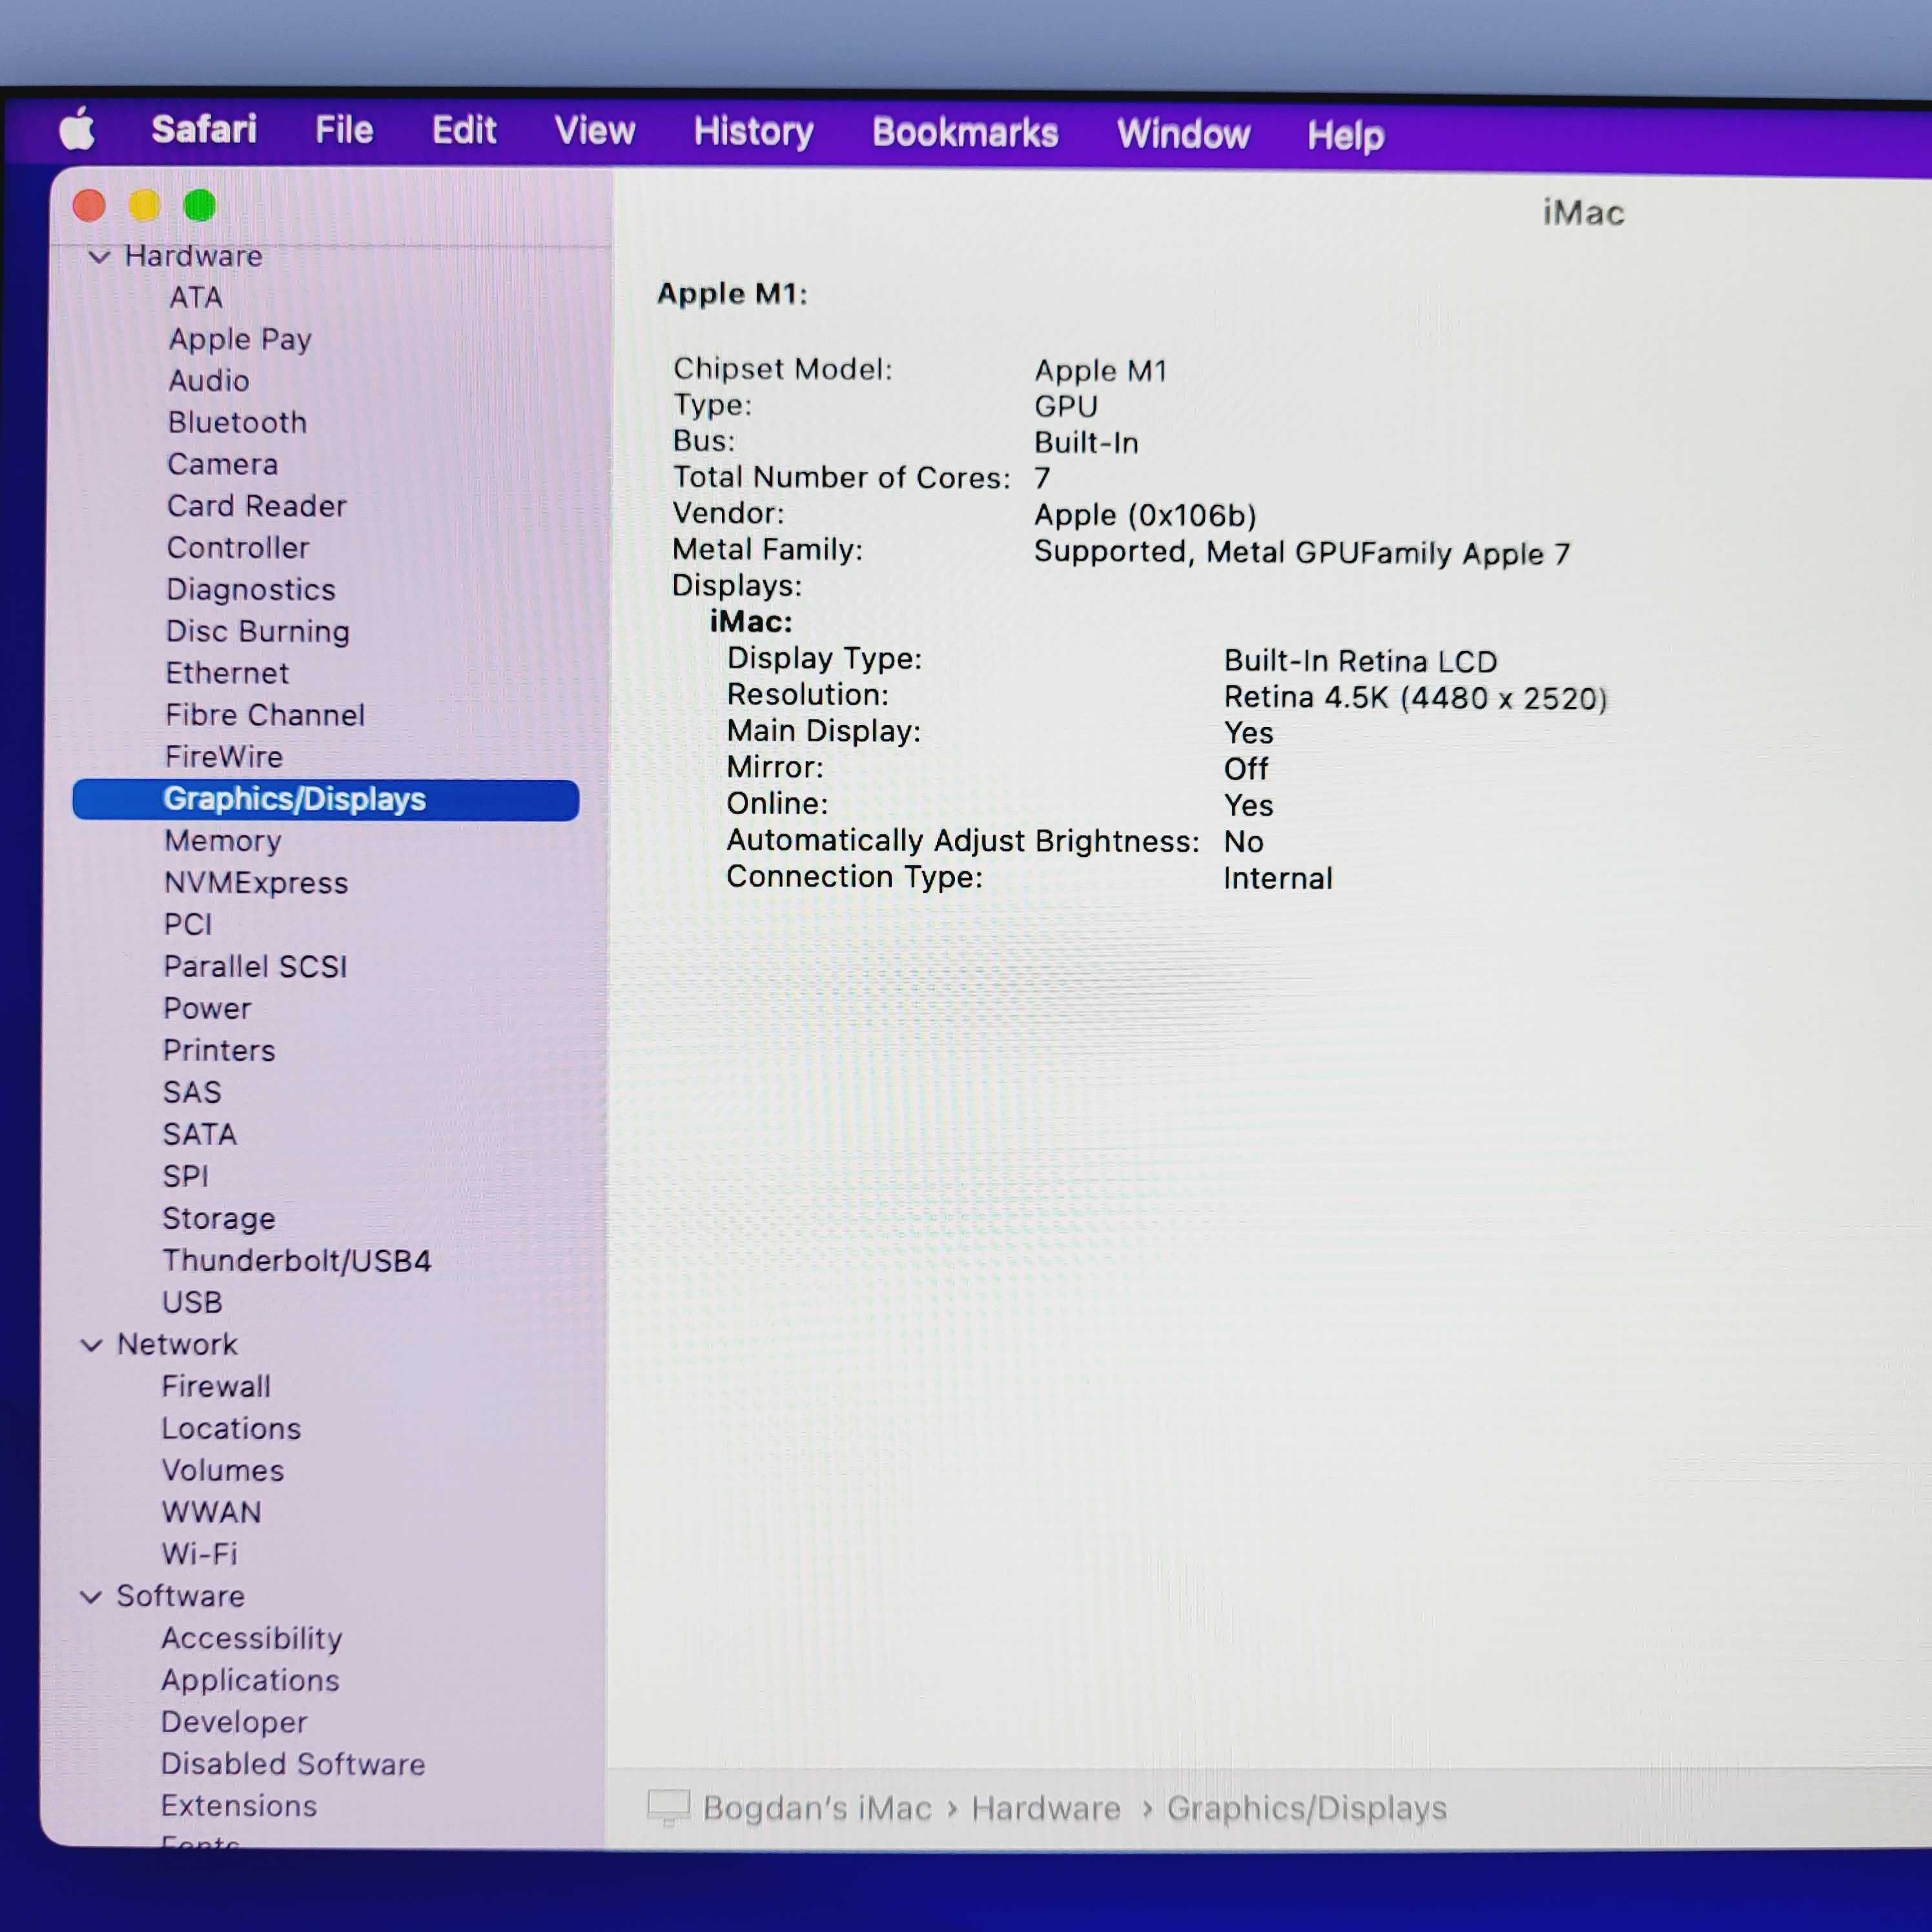The height and width of the screenshot is (1932, 1932).
Task: Select NVMExpress in the sidebar
Action: (x=256, y=883)
